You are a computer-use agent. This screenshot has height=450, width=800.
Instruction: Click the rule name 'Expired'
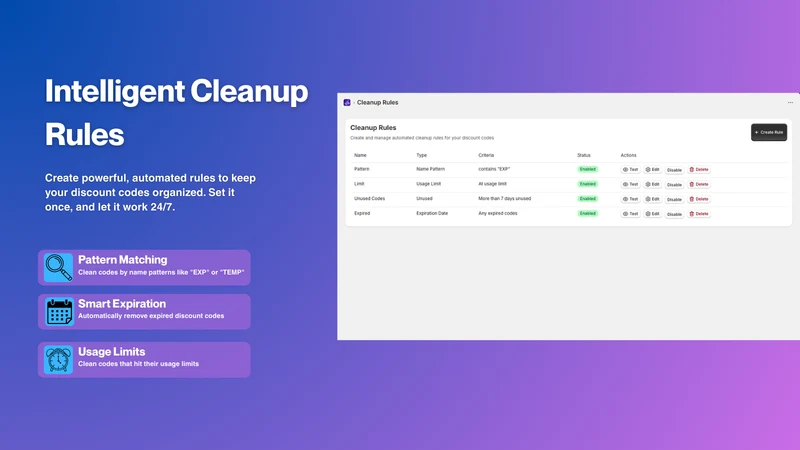pos(362,213)
